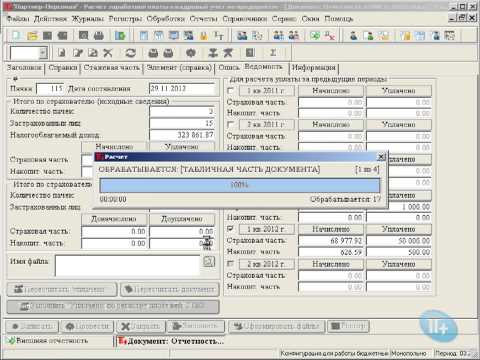The height and width of the screenshot is (360, 480).
Task: Click the 50 000.00 уплачено value
Action: pyautogui.click(x=399, y=241)
